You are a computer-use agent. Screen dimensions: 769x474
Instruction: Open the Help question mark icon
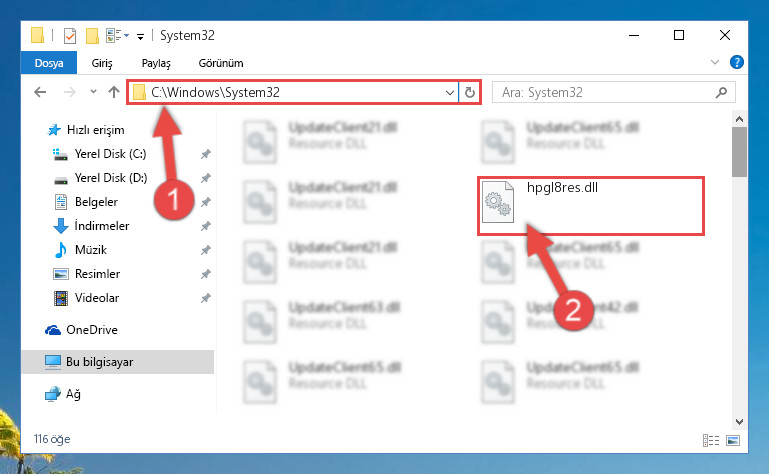click(737, 62)
